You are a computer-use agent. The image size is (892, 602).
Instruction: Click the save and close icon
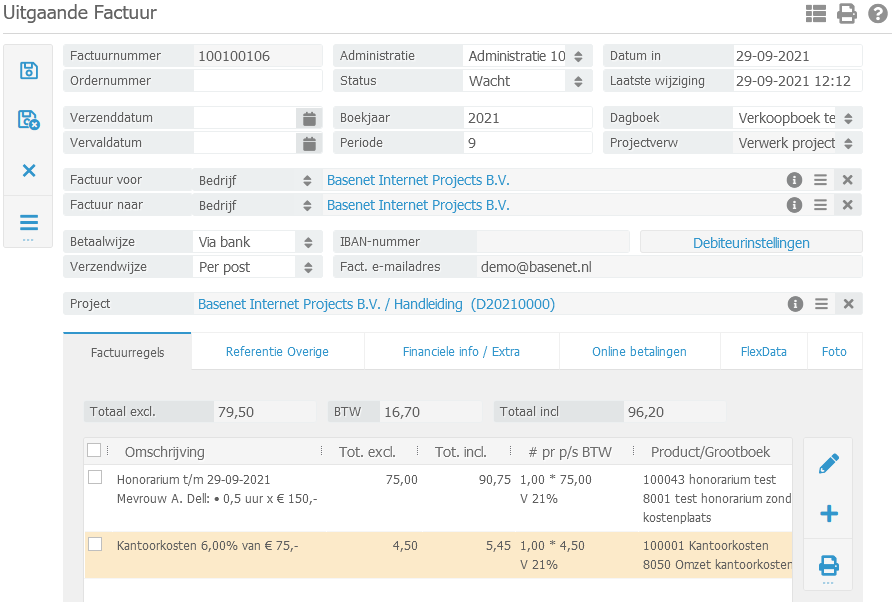29,120
